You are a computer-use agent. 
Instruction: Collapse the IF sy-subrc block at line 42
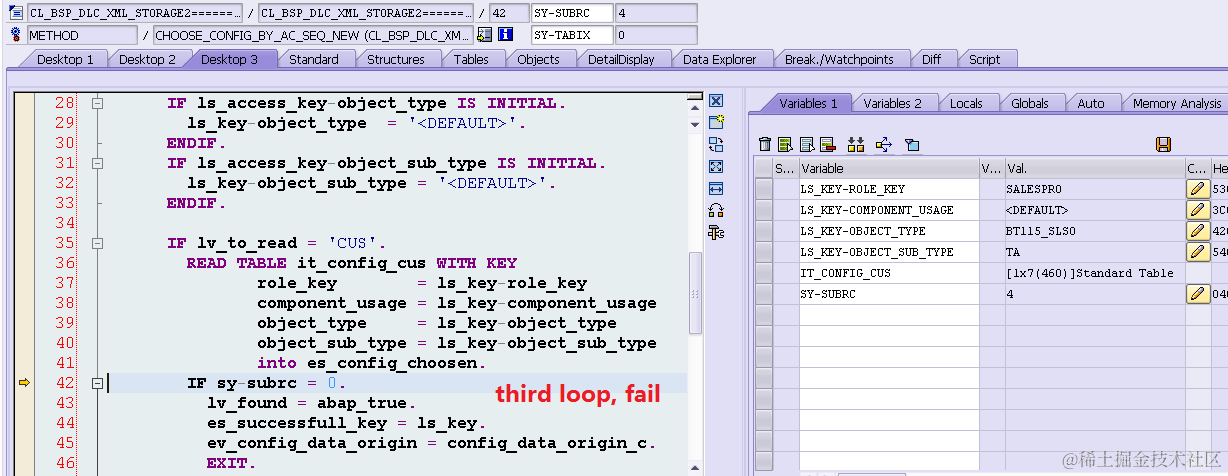click(97, 383)
